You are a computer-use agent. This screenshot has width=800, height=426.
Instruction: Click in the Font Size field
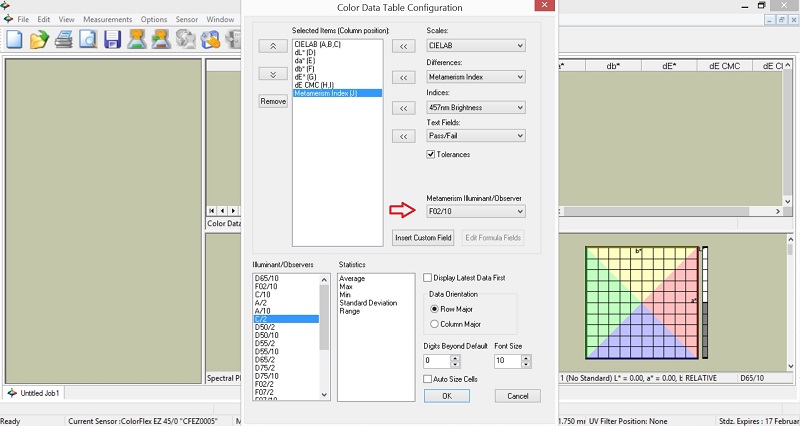[508, 361]
